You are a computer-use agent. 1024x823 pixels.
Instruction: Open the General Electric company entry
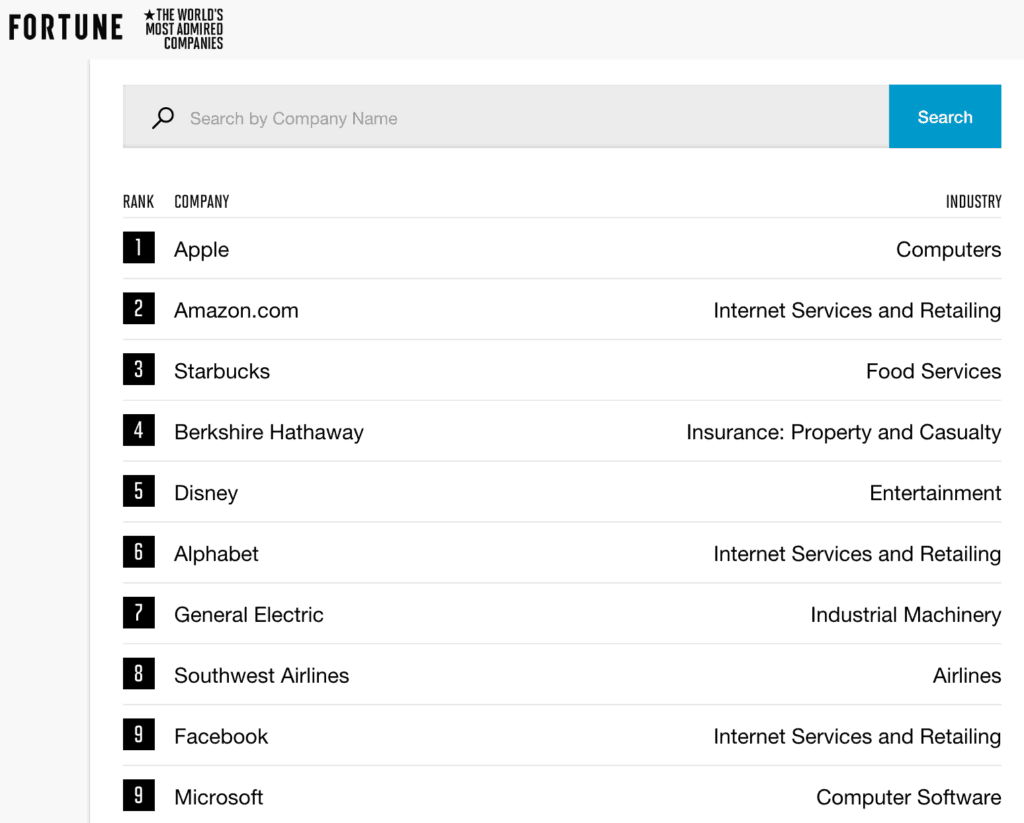(x=248, y=615)
